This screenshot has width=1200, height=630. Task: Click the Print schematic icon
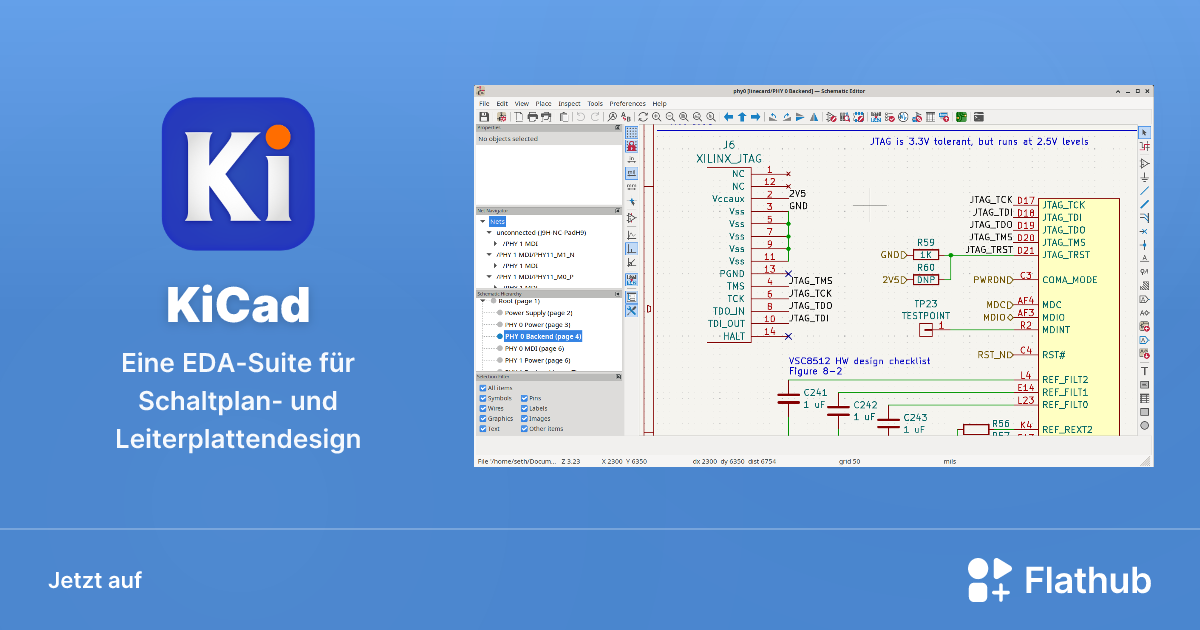click(x=533, y=116)
